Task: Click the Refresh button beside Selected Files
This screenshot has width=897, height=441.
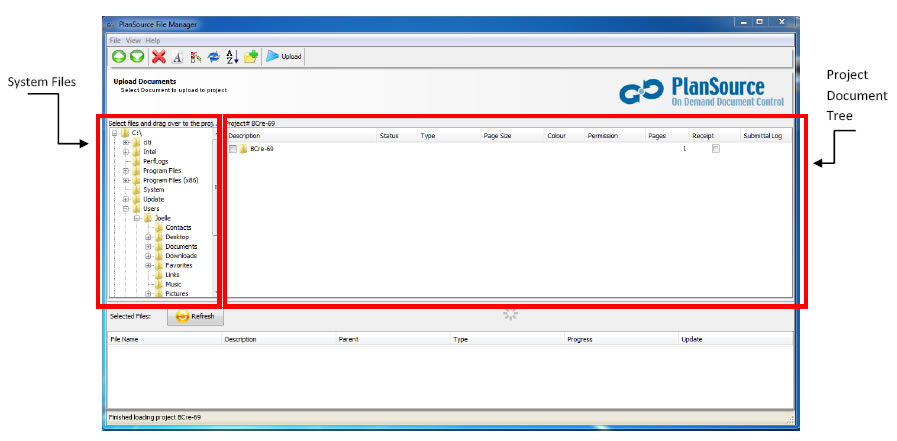Action: (195, 316)
